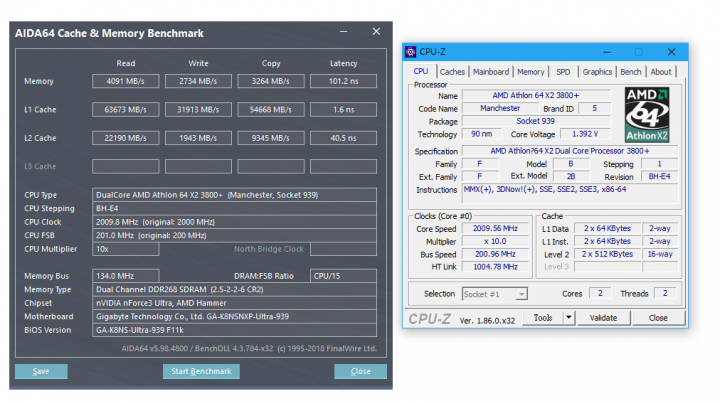Open the Graphics tab

[597, 72]
